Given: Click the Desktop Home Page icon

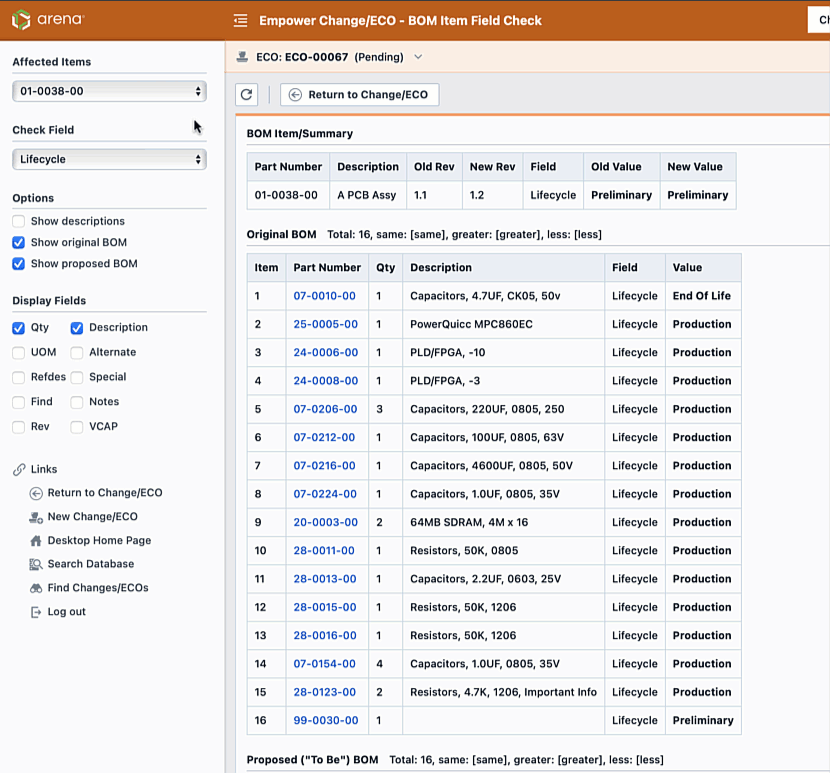Looking at the screenshot, I should point(36,541).
